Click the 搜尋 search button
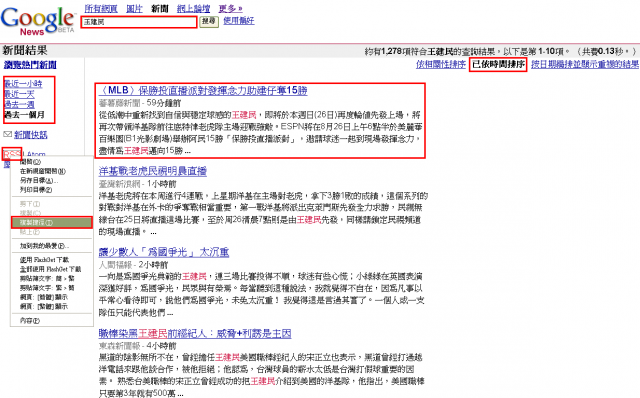Screen dimensions: 640x398 pyautogui.click(x=209, y=21)
